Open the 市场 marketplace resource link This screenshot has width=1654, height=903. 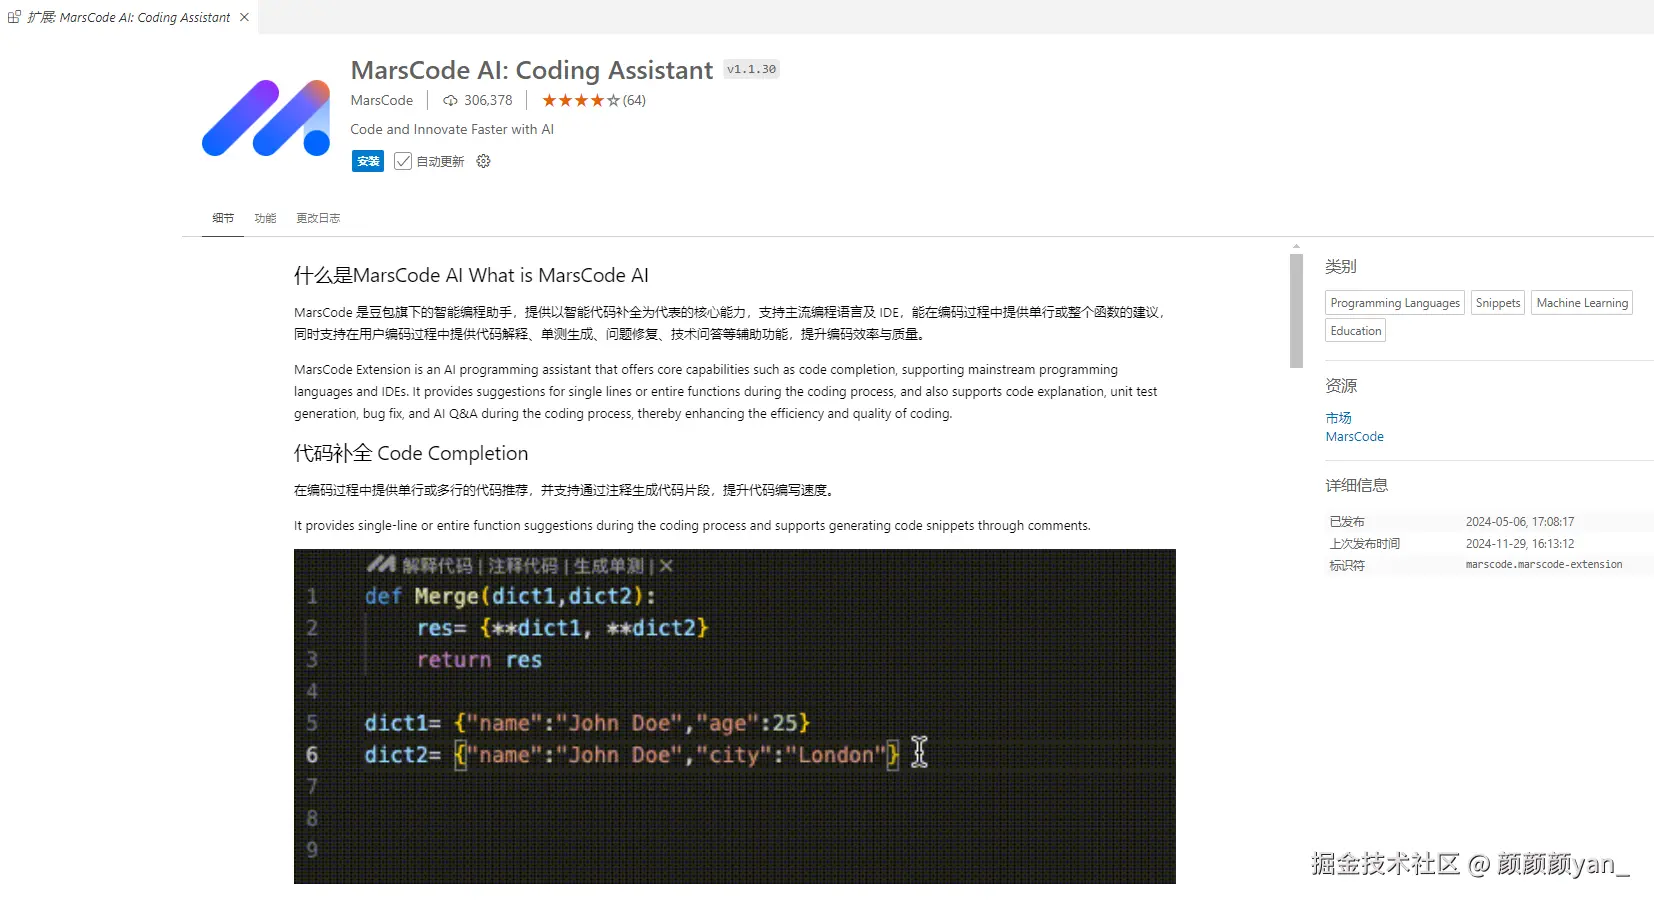1338,418
